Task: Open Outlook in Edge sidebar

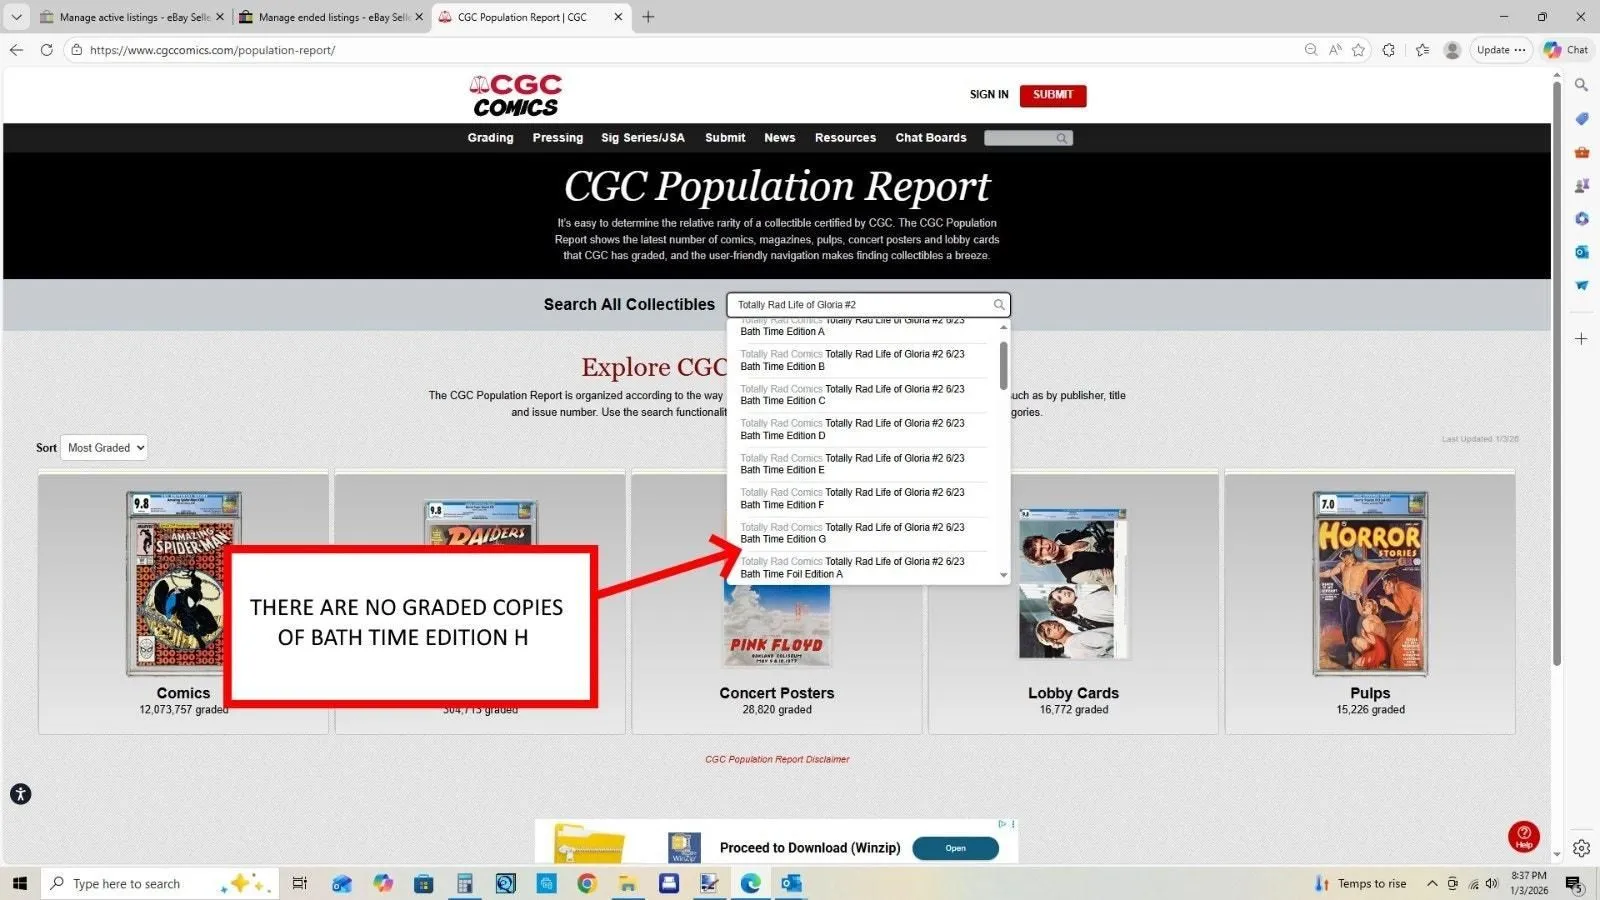Action: [1581, 252]
